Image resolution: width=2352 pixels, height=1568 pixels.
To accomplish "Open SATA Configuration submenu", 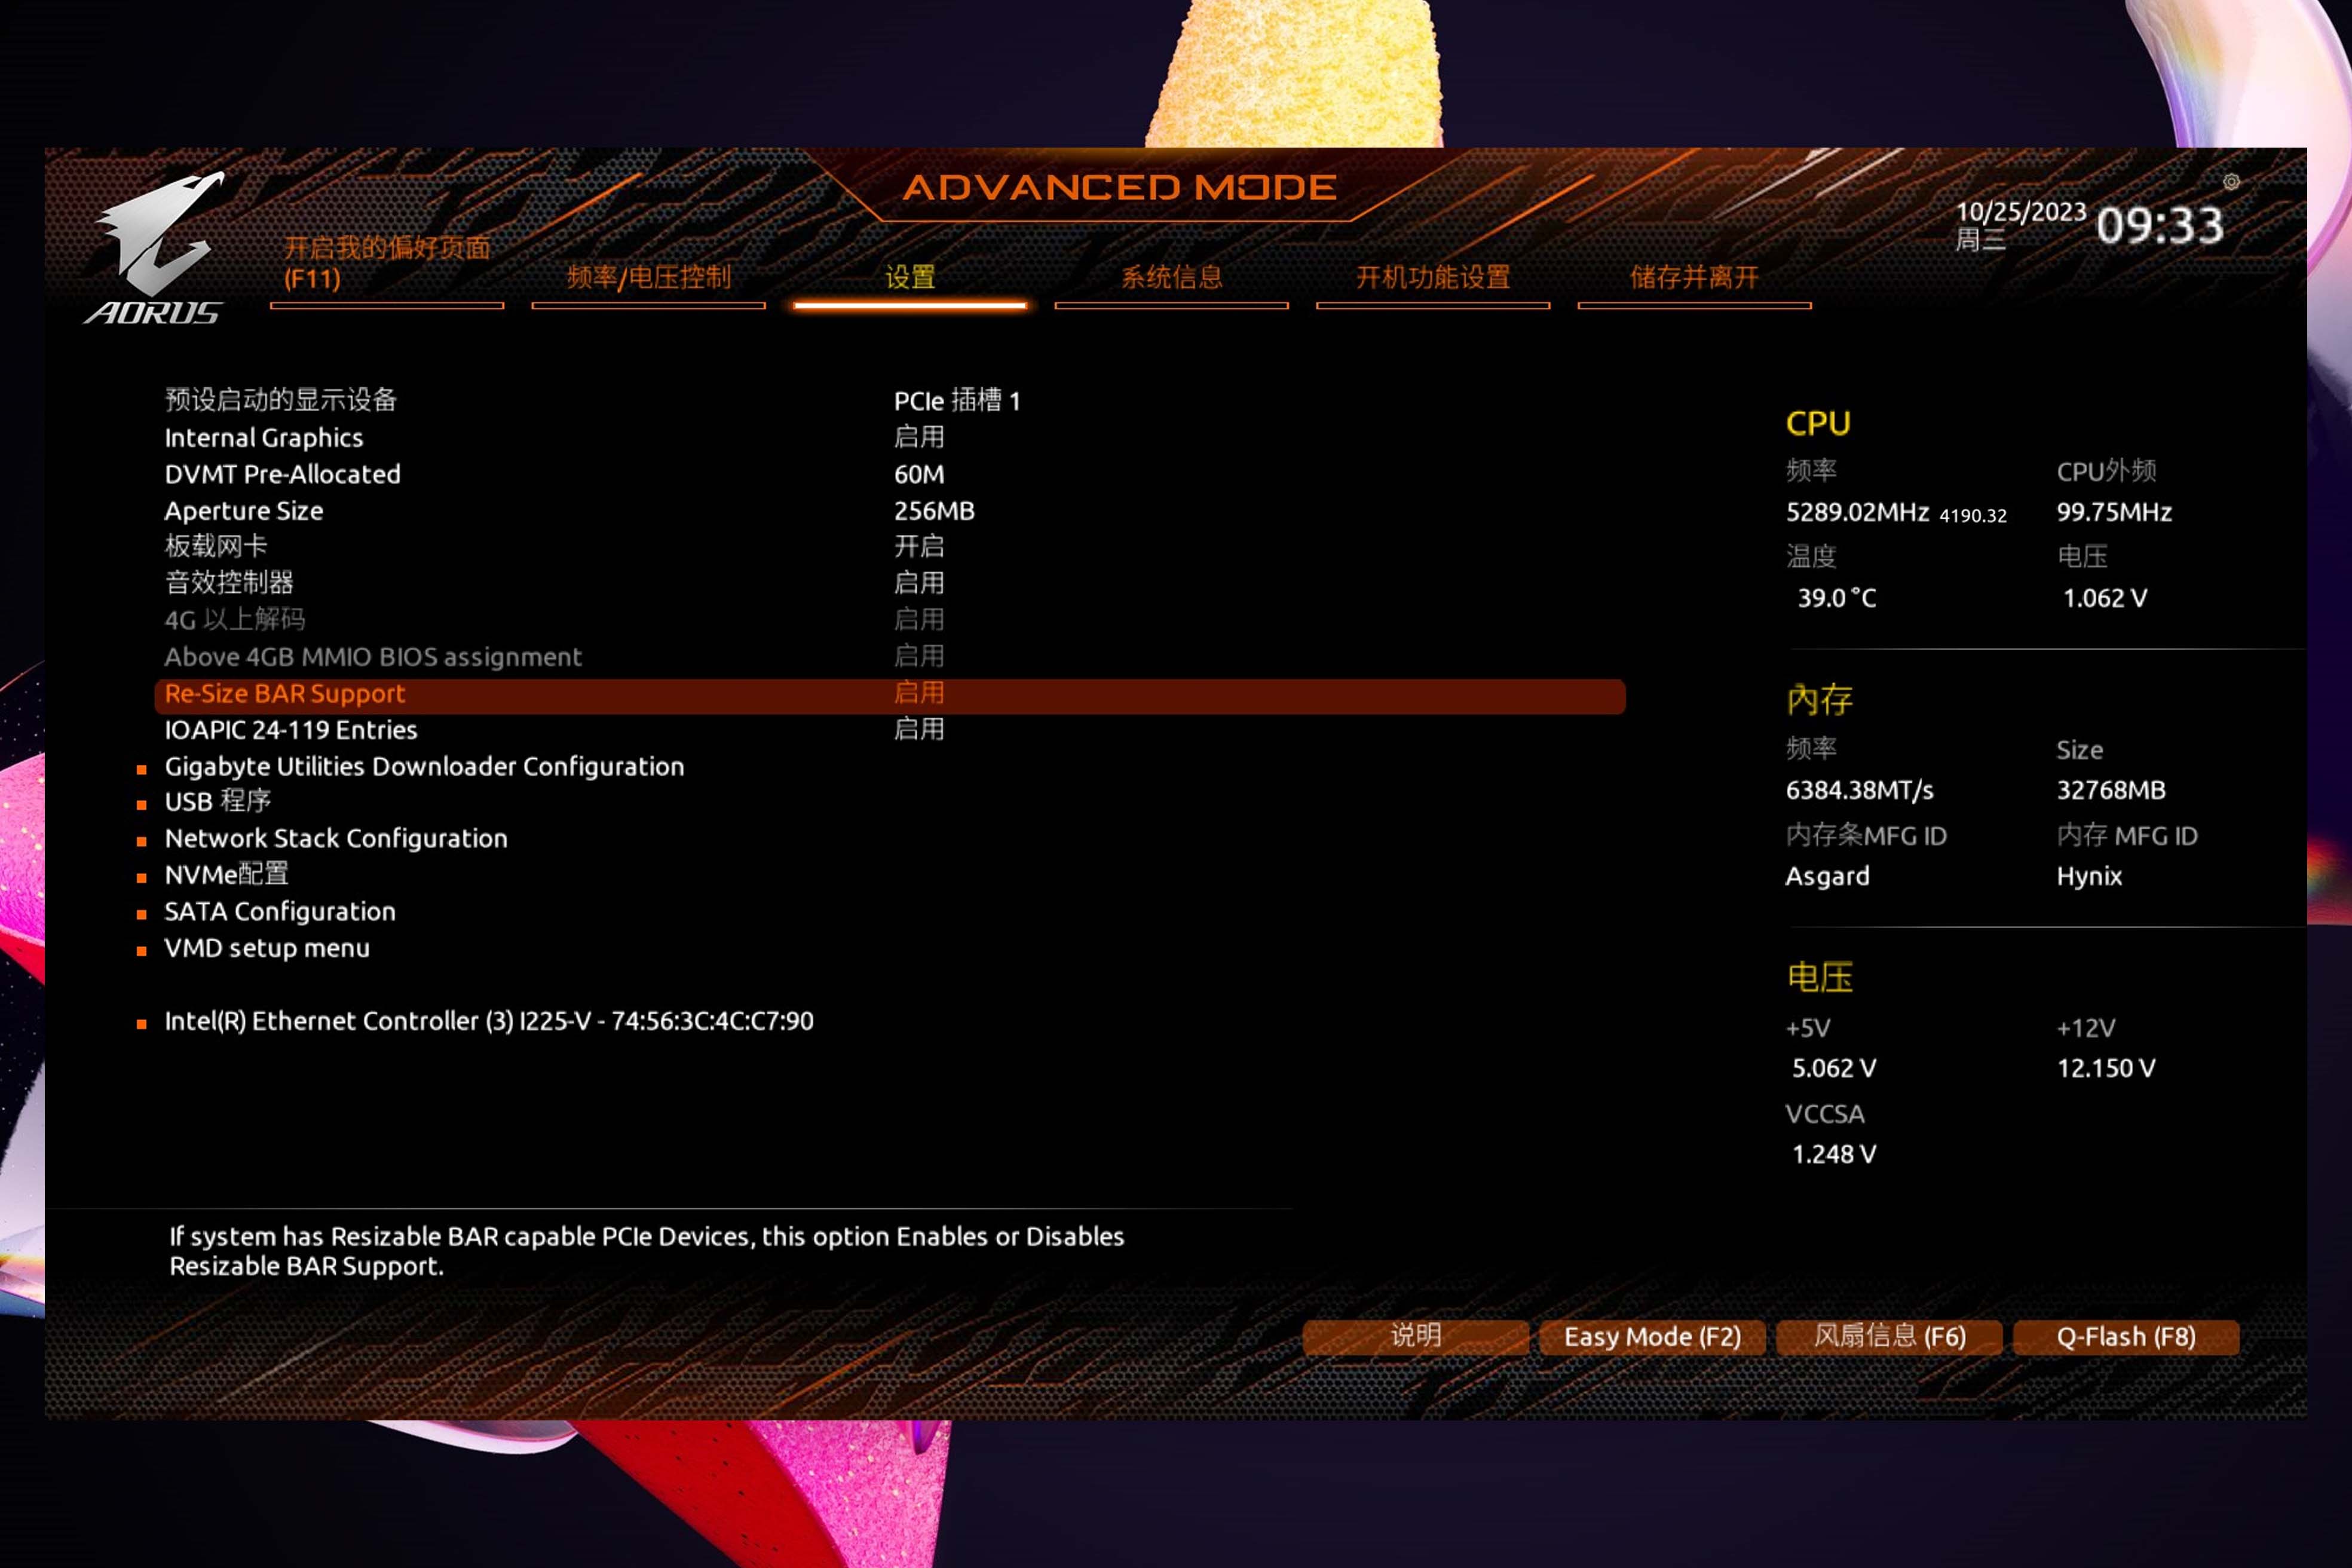I will [x=280, y=912].
